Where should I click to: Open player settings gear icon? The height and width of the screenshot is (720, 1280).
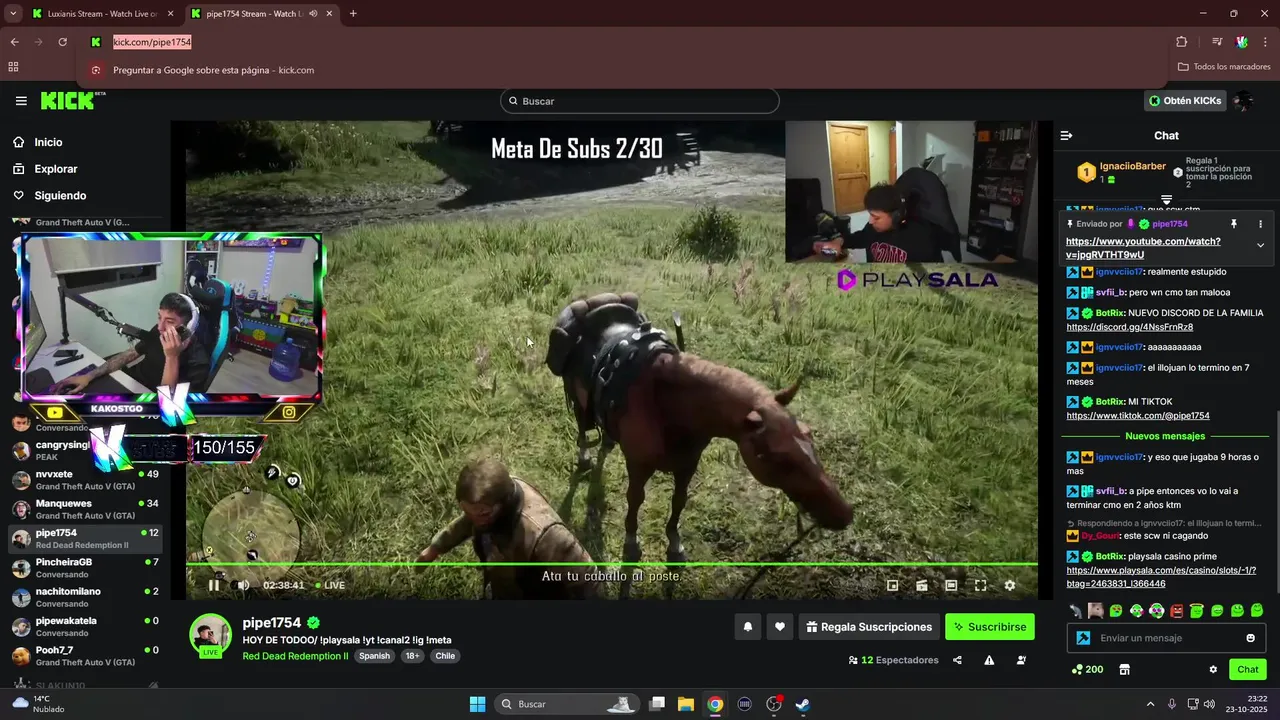click(x=1009, y=585)
